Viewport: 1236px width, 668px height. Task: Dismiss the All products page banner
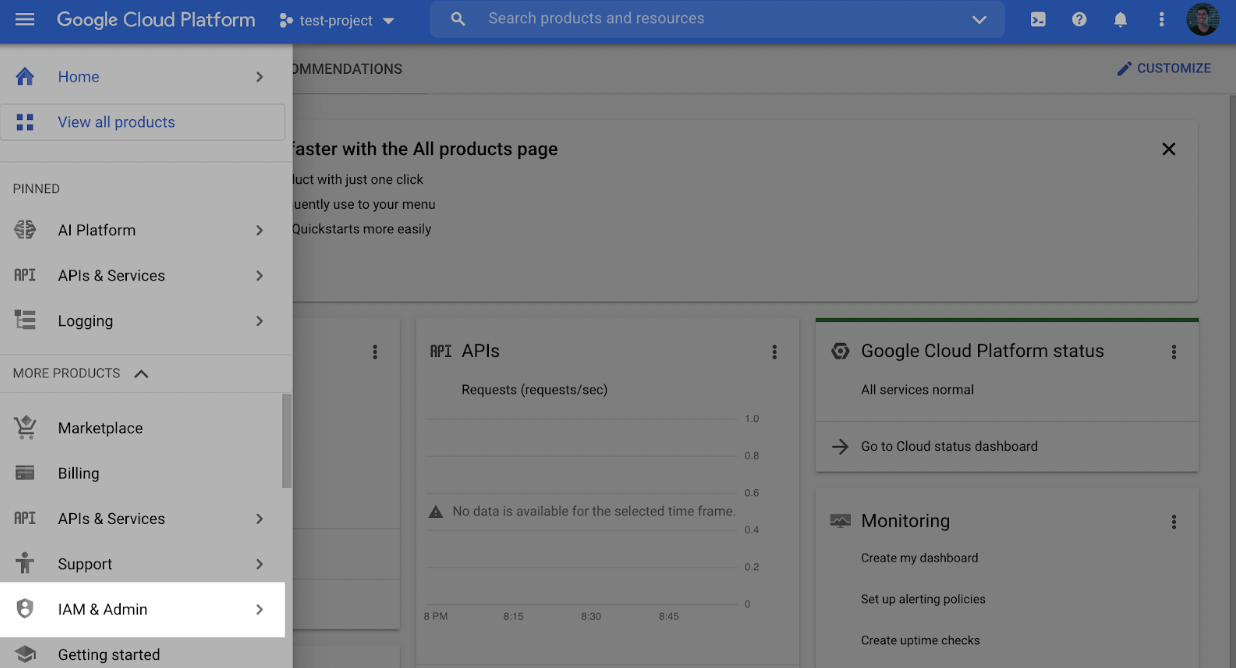(1168, 149)
